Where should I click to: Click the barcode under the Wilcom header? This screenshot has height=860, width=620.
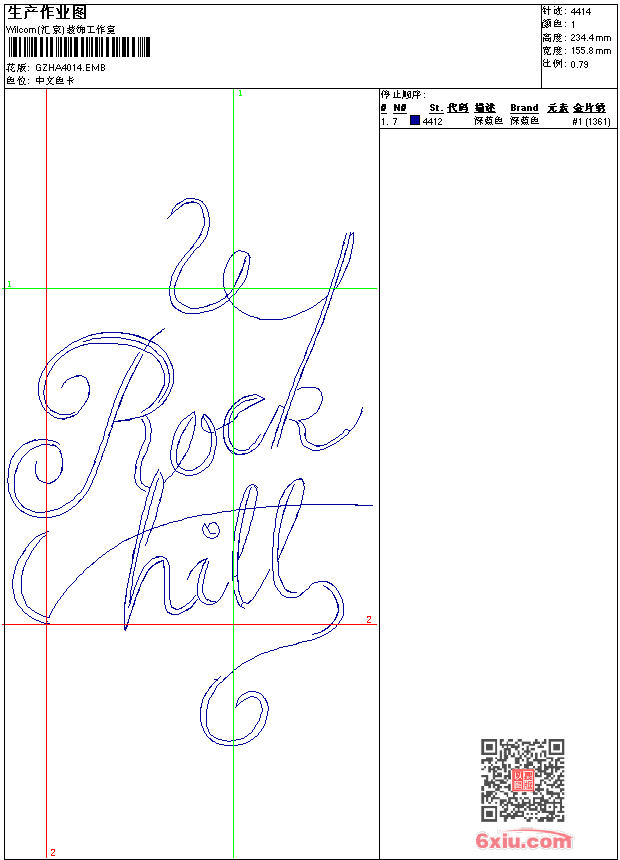[x=78, y=47]
